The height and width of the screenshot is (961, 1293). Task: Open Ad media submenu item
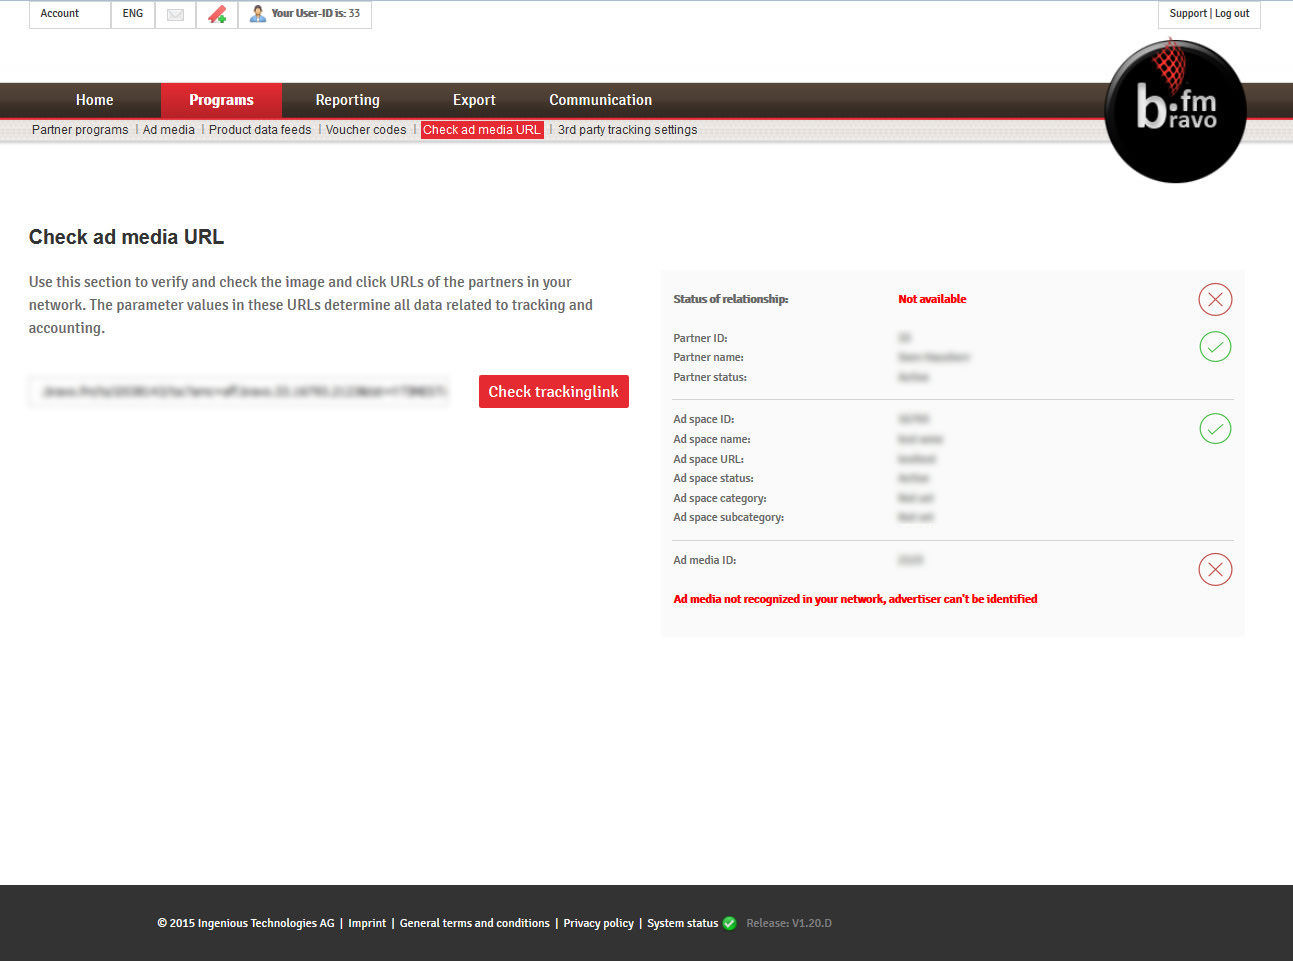169,130
